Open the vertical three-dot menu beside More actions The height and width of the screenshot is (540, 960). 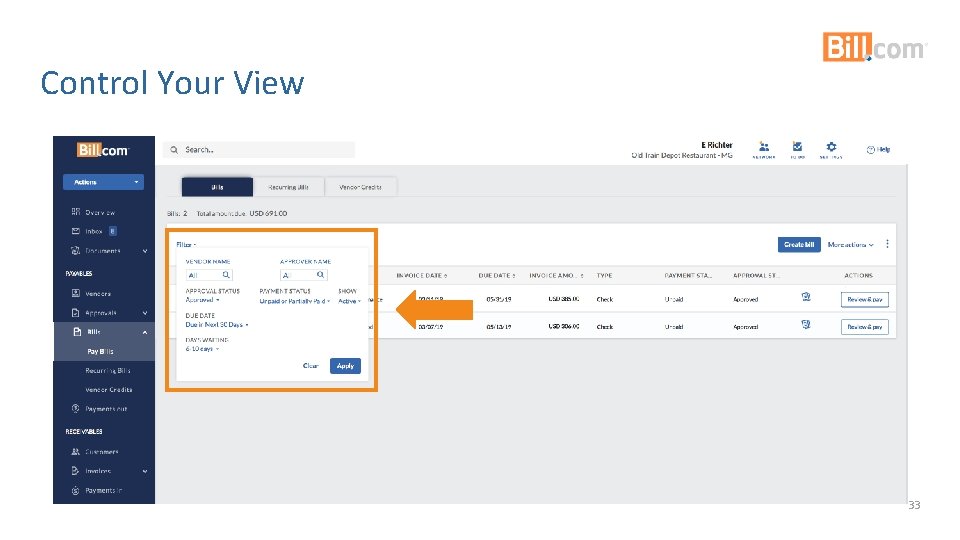pyautogui.click(x=887, y=244)
